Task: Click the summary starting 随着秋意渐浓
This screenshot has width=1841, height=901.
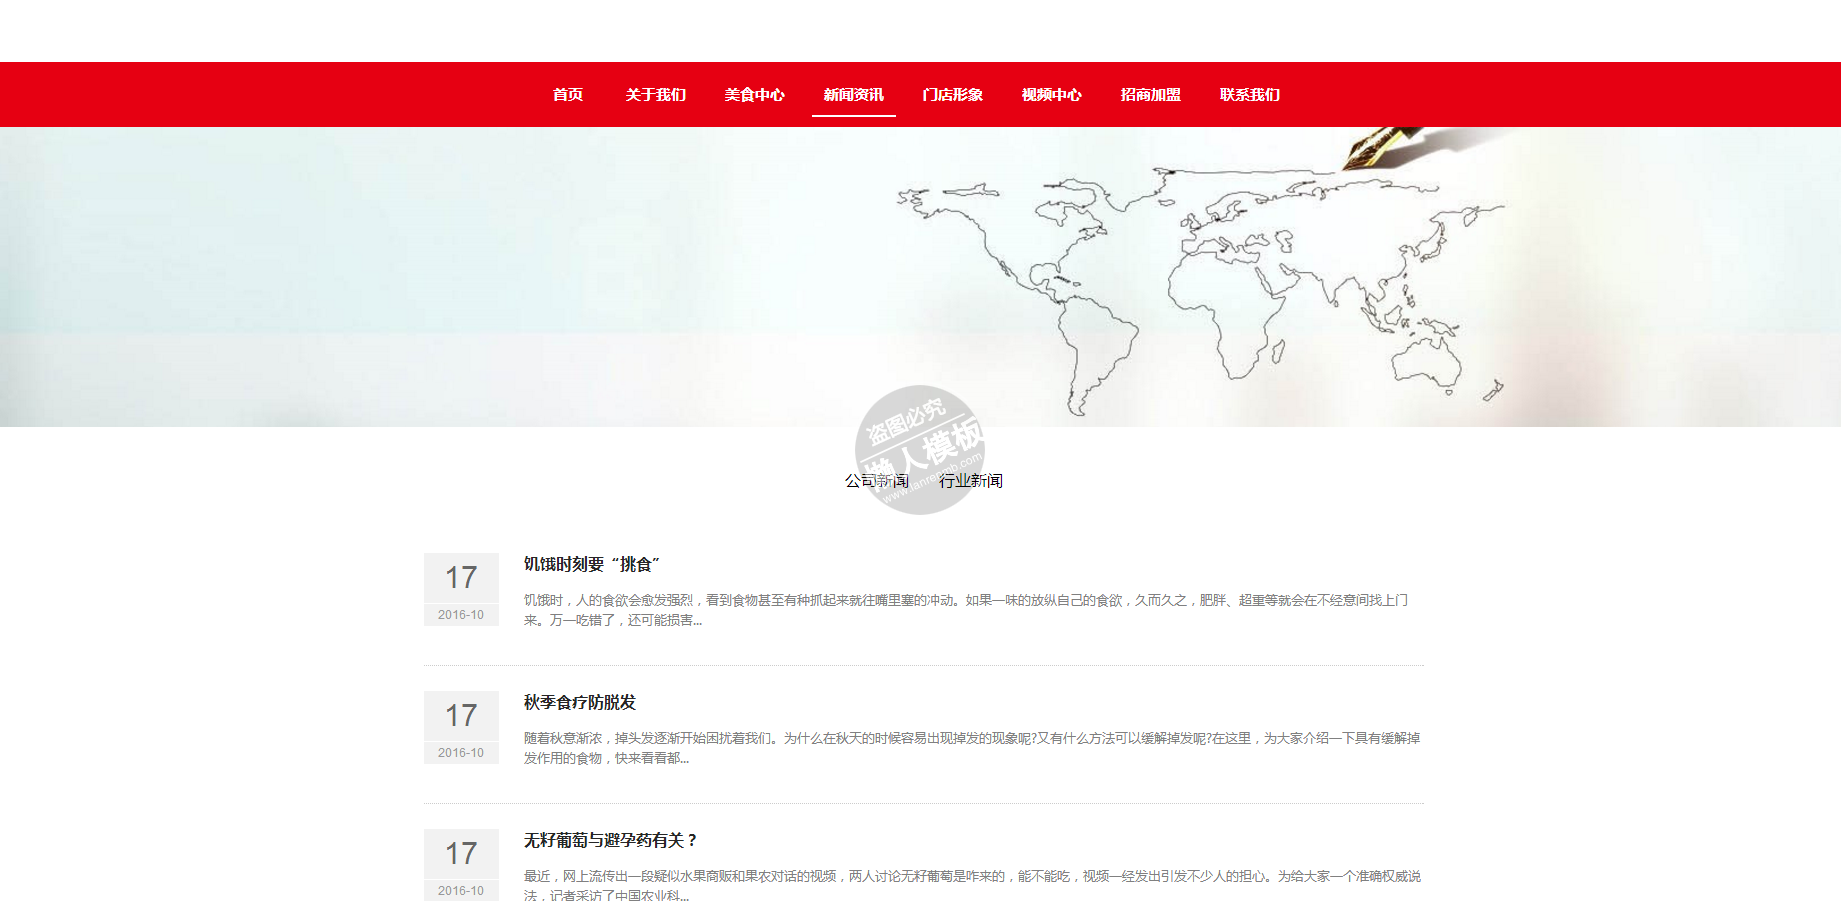Action: (972, 748)
